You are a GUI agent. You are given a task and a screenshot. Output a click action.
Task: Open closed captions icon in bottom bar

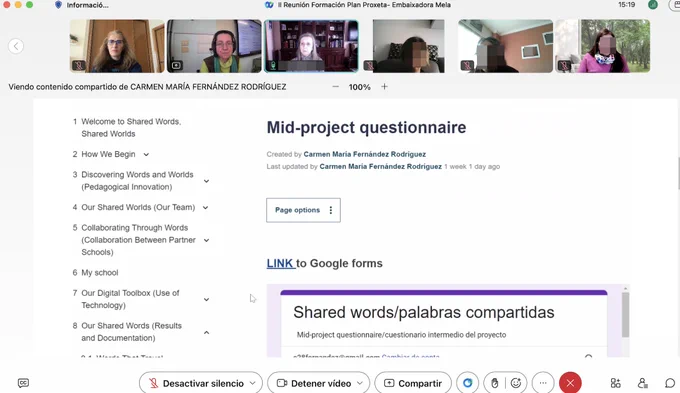click(x=23, y=383)
